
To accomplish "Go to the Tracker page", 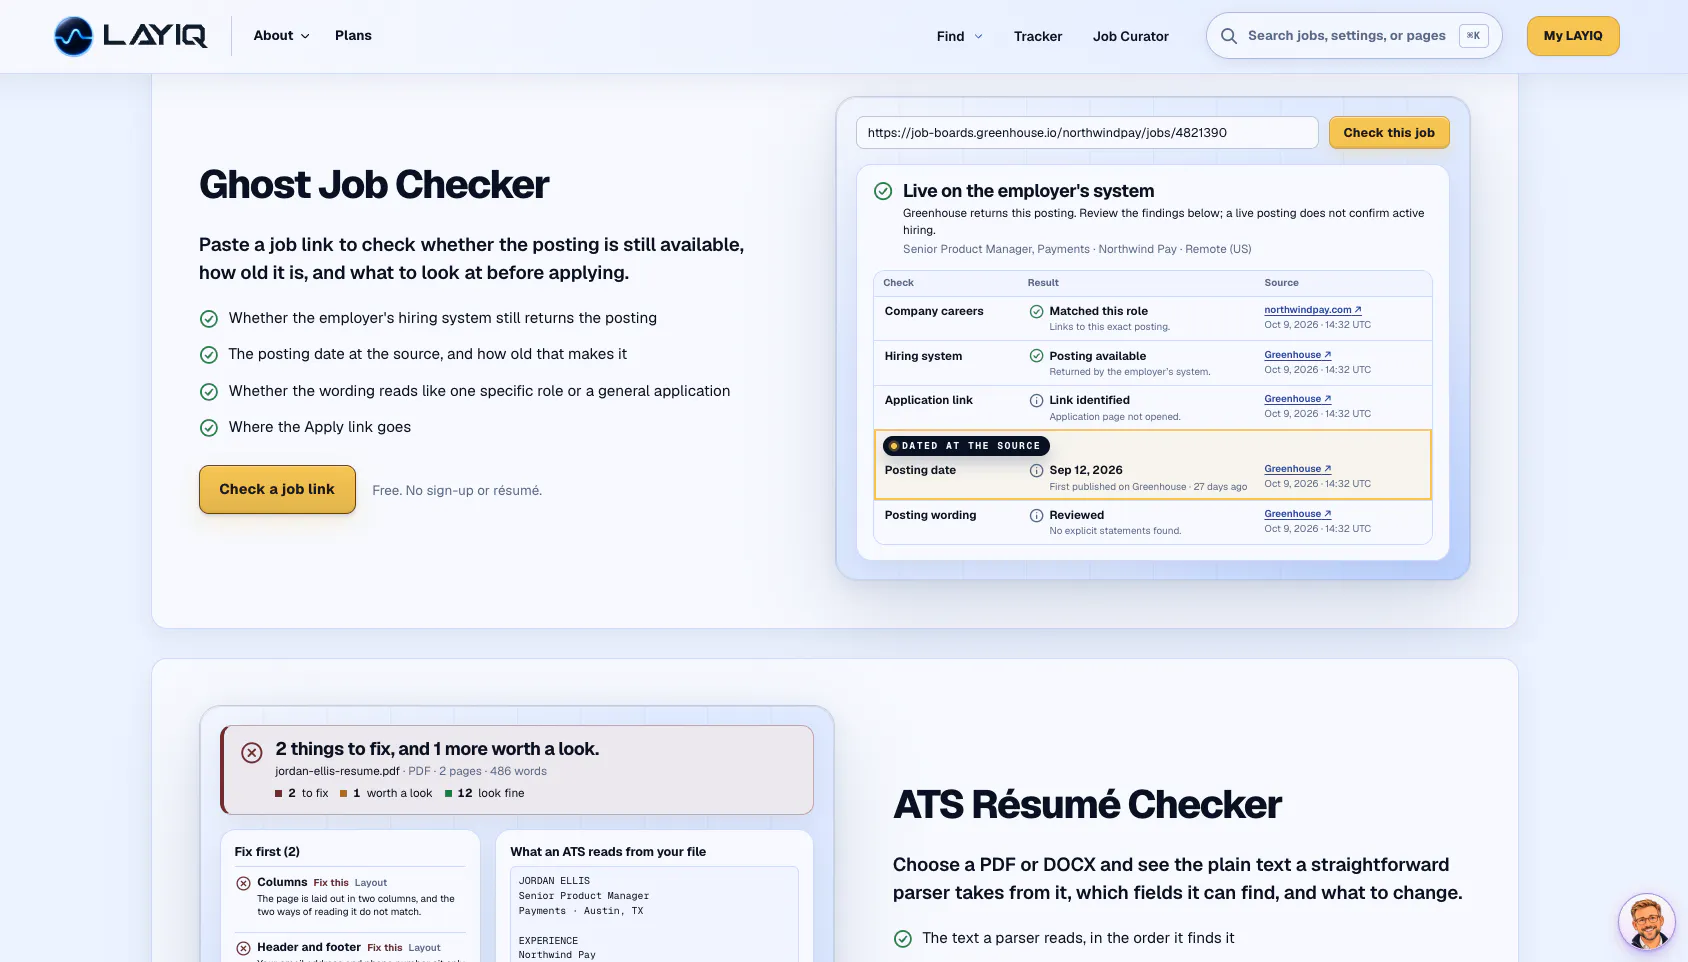I will [x=1038, y=36].
